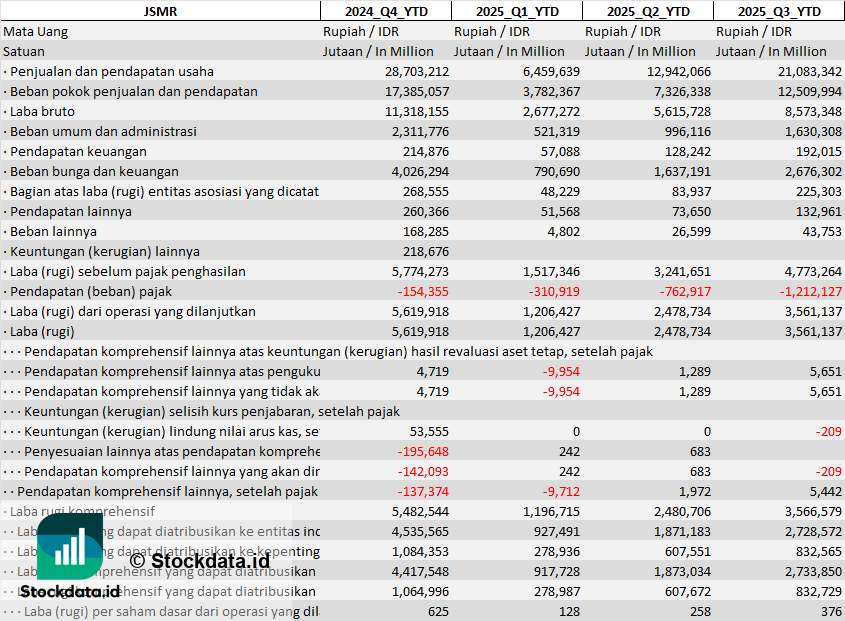
Task: Click the value 5,774,273
Action: click(420, 271)
